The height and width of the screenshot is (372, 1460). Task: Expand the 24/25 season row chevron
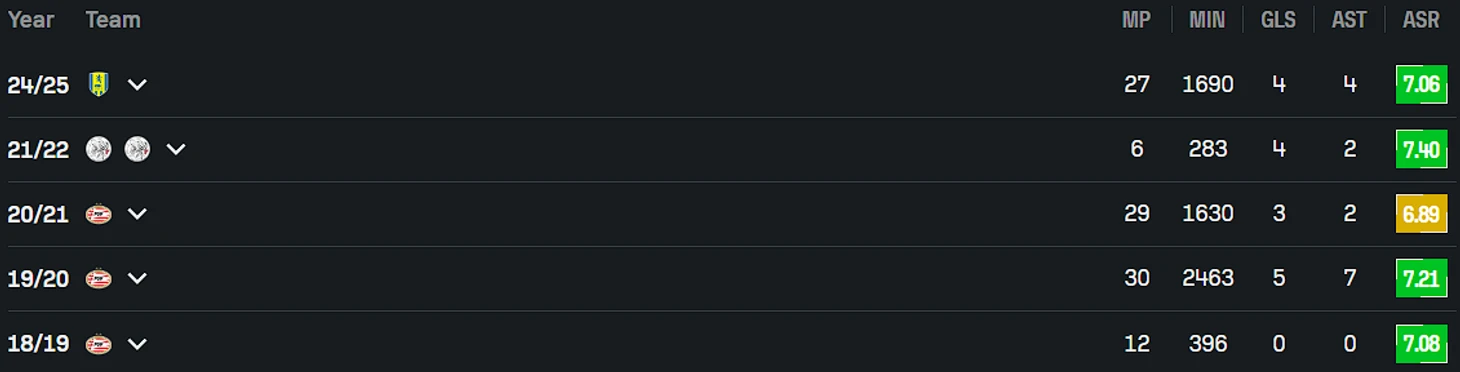137,85
